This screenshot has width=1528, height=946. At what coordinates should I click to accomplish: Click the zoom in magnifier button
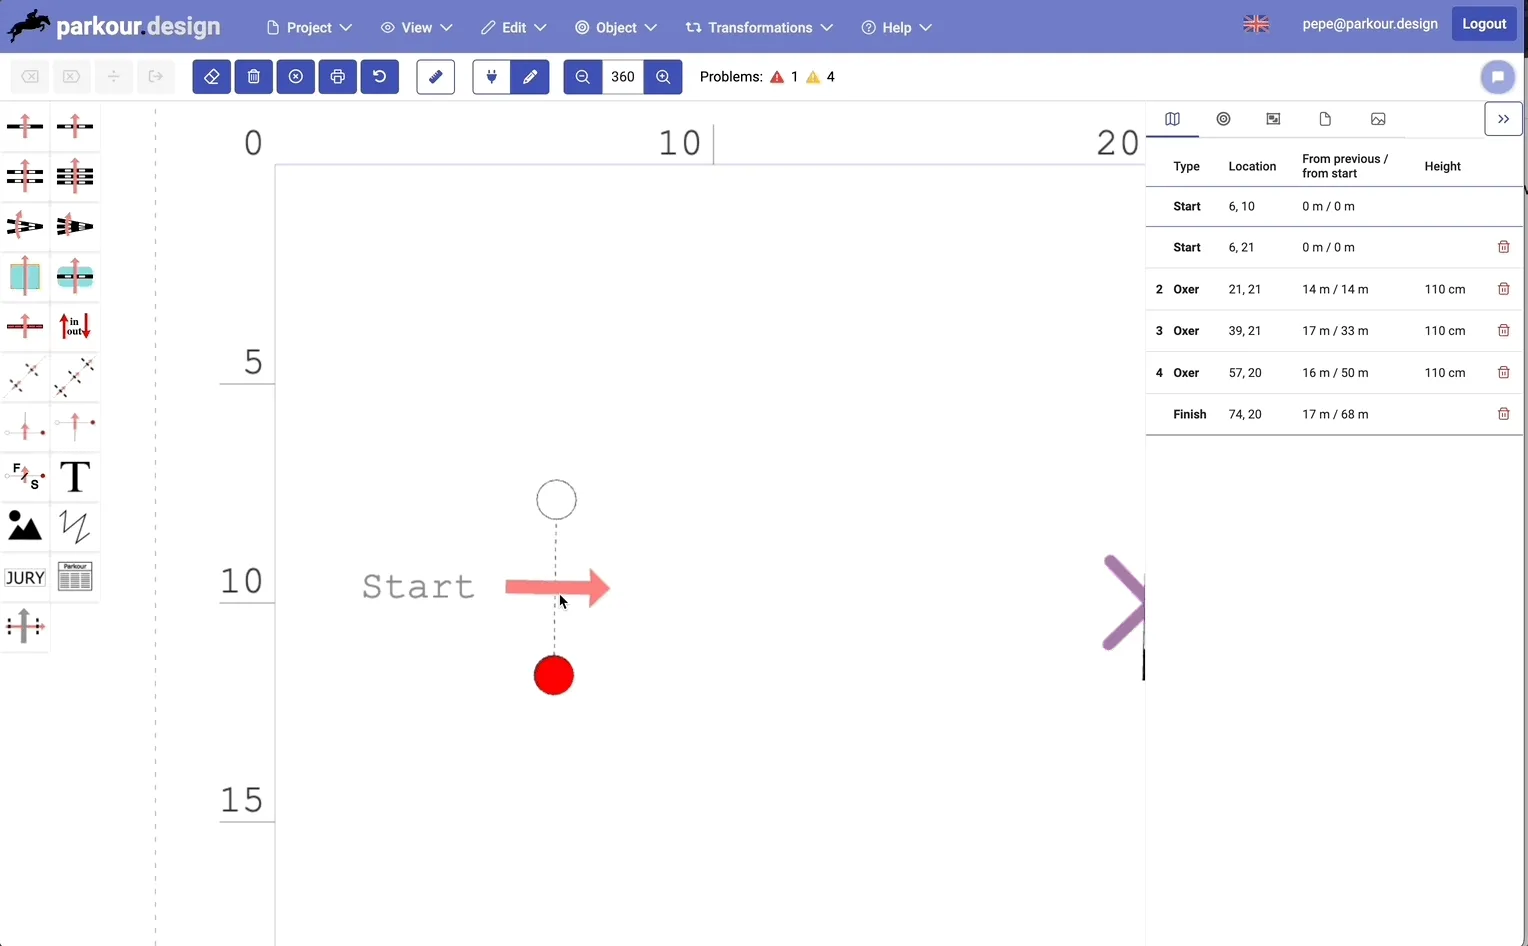tap(663, 77)
